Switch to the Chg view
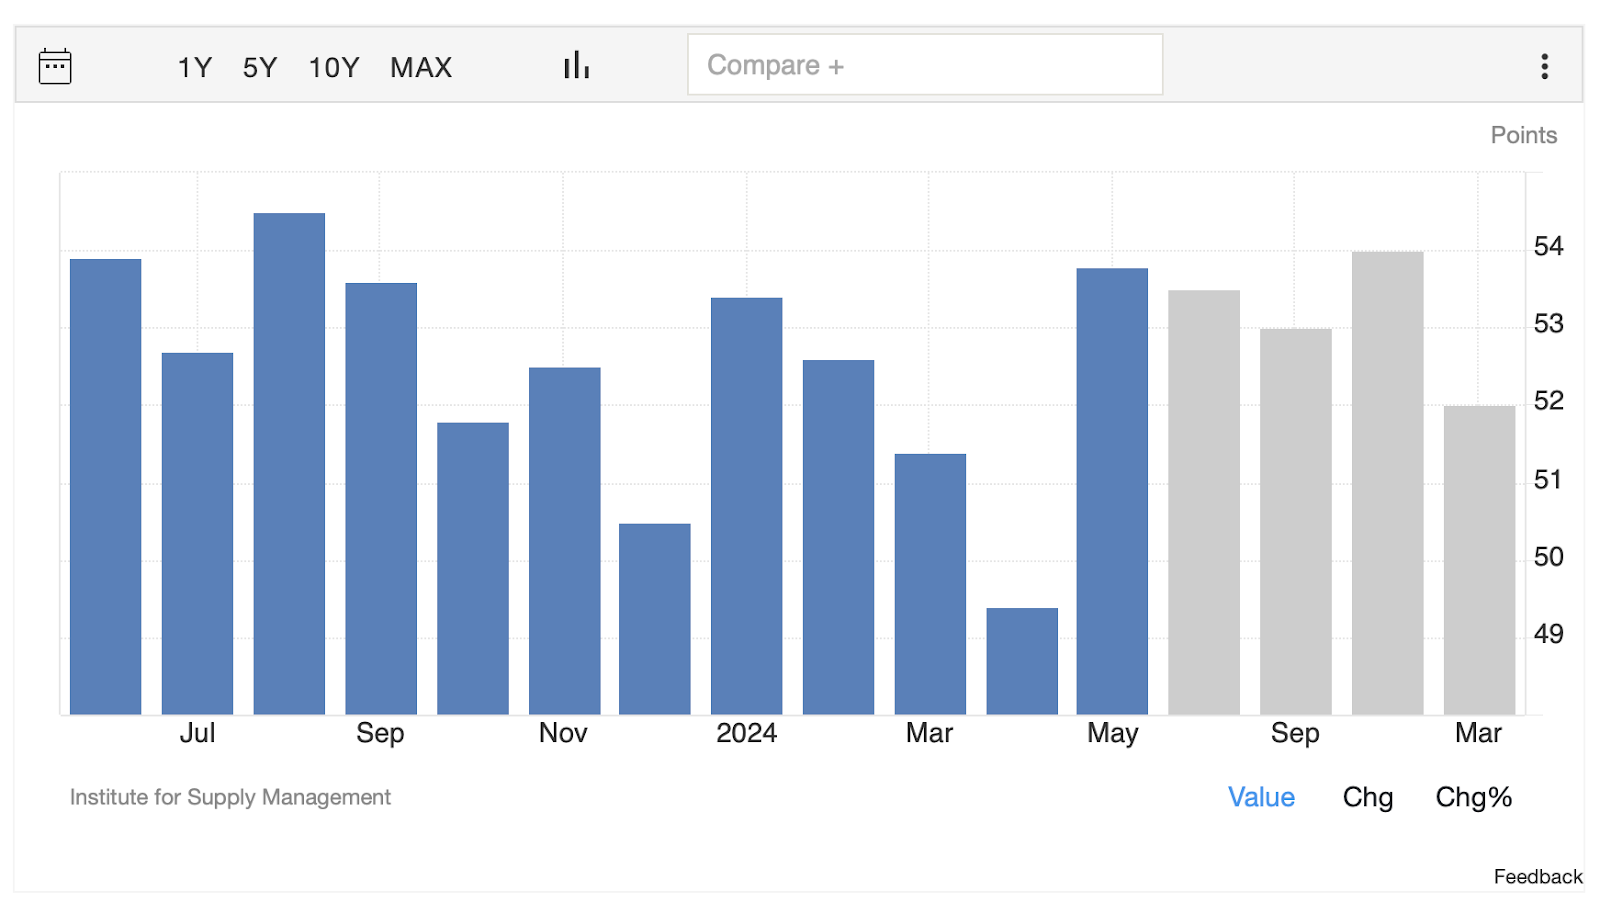1600x902 pixels. pyautogui.click(x=1368, y=797)
